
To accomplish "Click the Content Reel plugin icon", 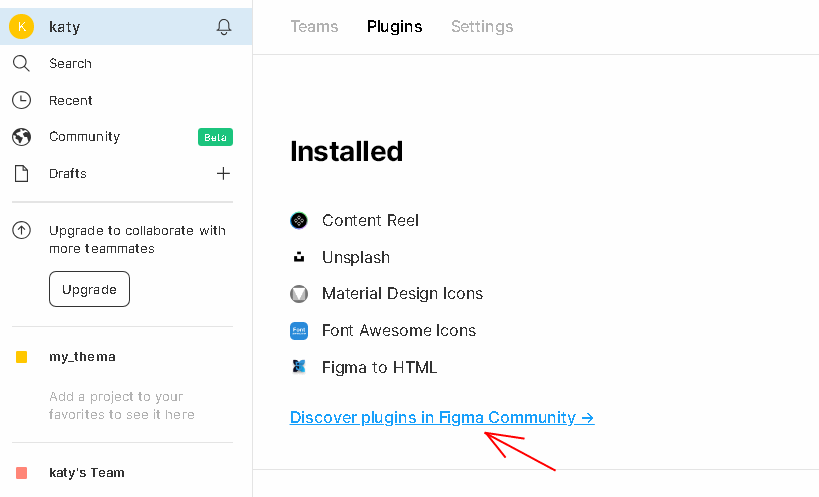I will (x=299, y=221).
